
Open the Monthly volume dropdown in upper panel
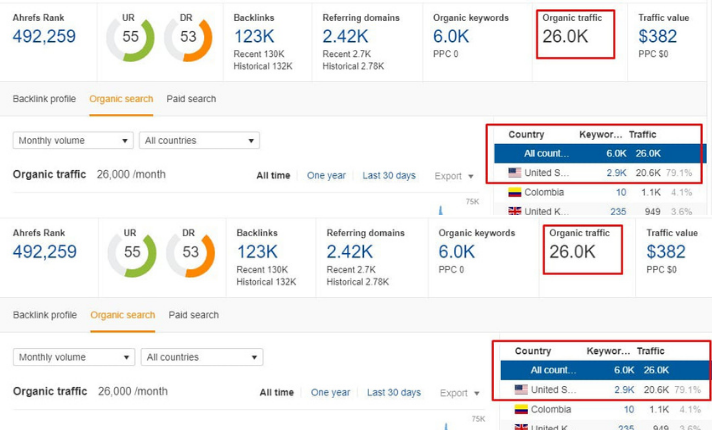tap(72, 141)
